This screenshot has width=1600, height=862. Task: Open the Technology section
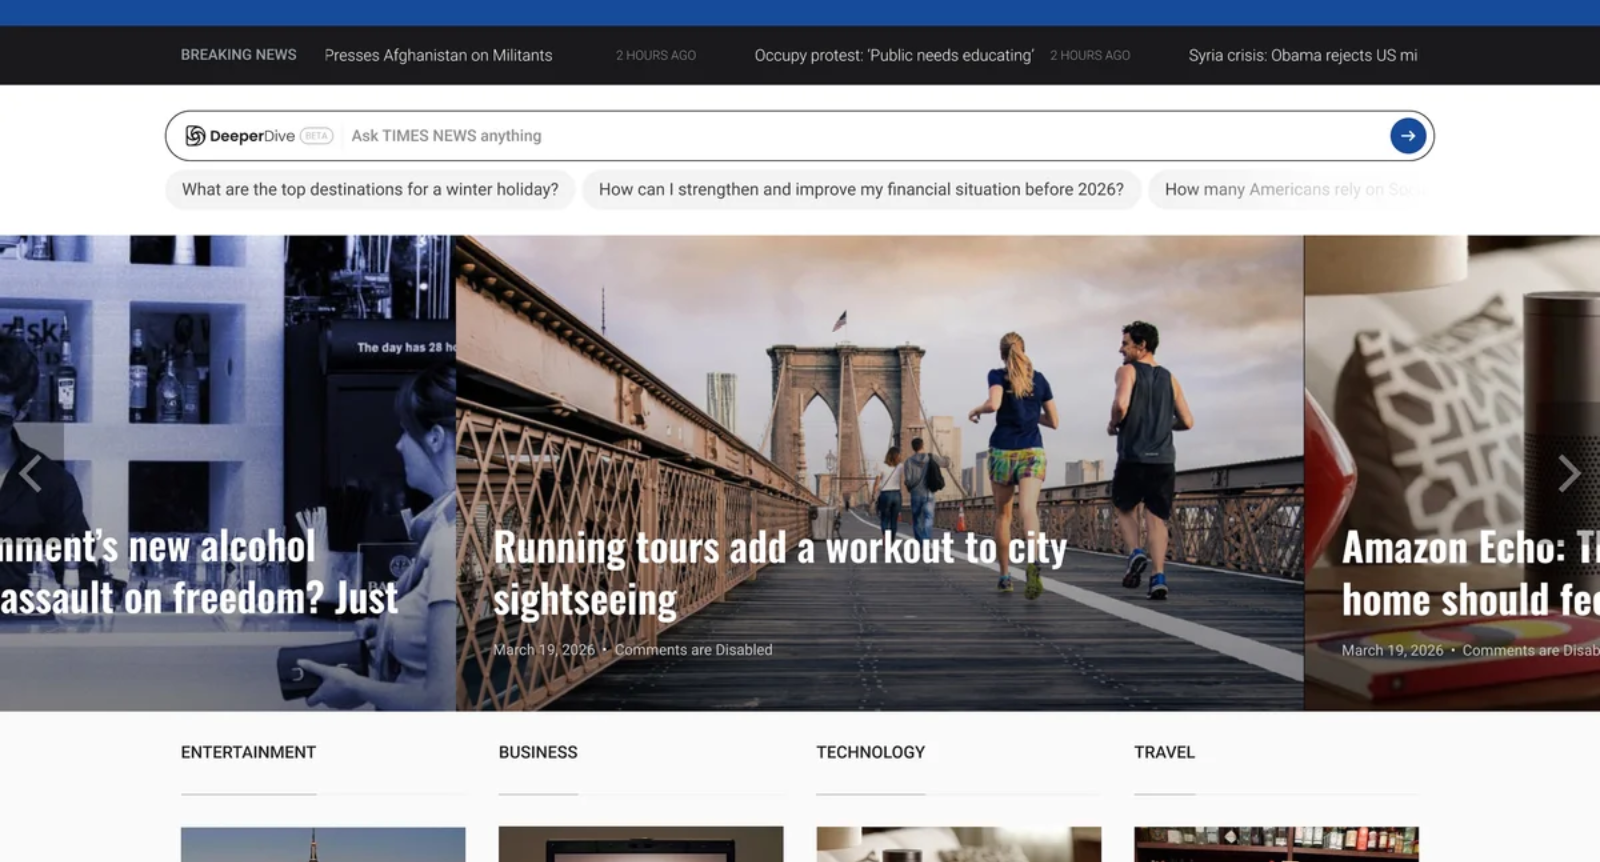870,752
